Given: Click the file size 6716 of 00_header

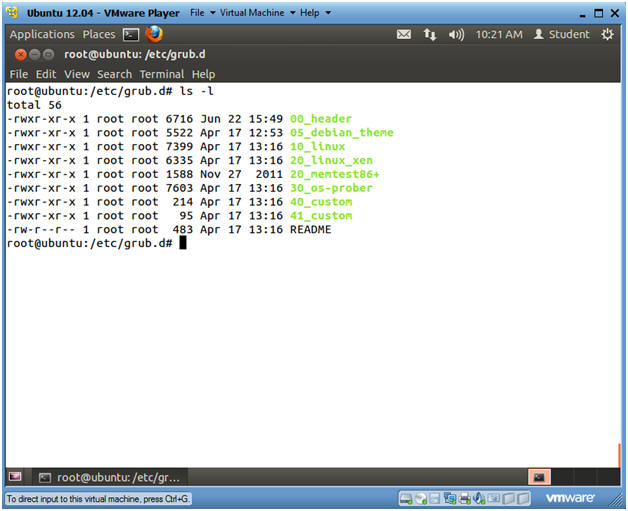Looking at the screenshot, I should (x=179, y=119).
